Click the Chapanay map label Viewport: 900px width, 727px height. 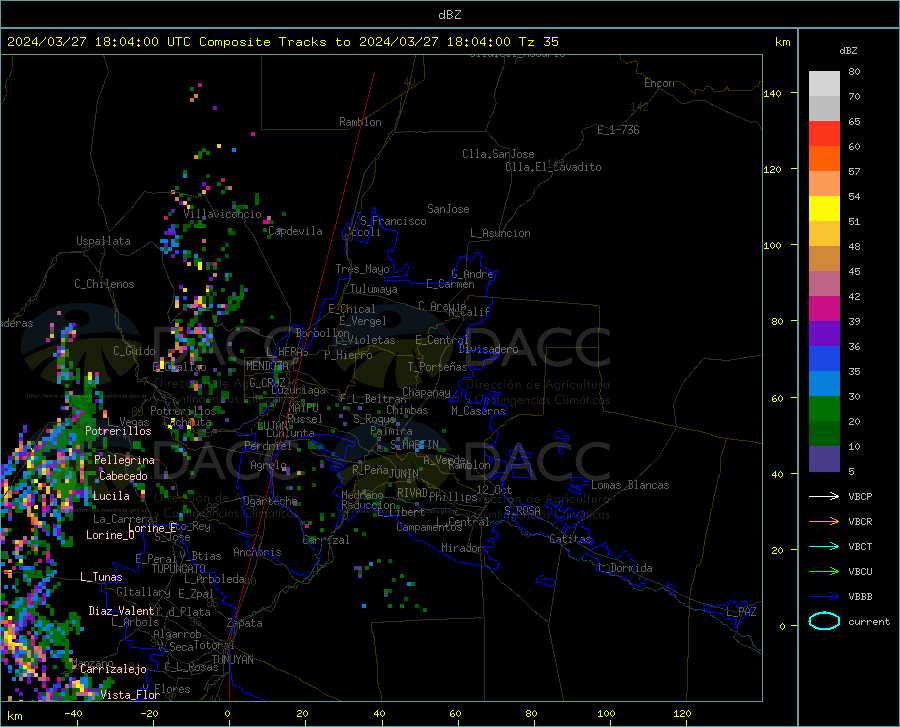click(x=426, y=392)
